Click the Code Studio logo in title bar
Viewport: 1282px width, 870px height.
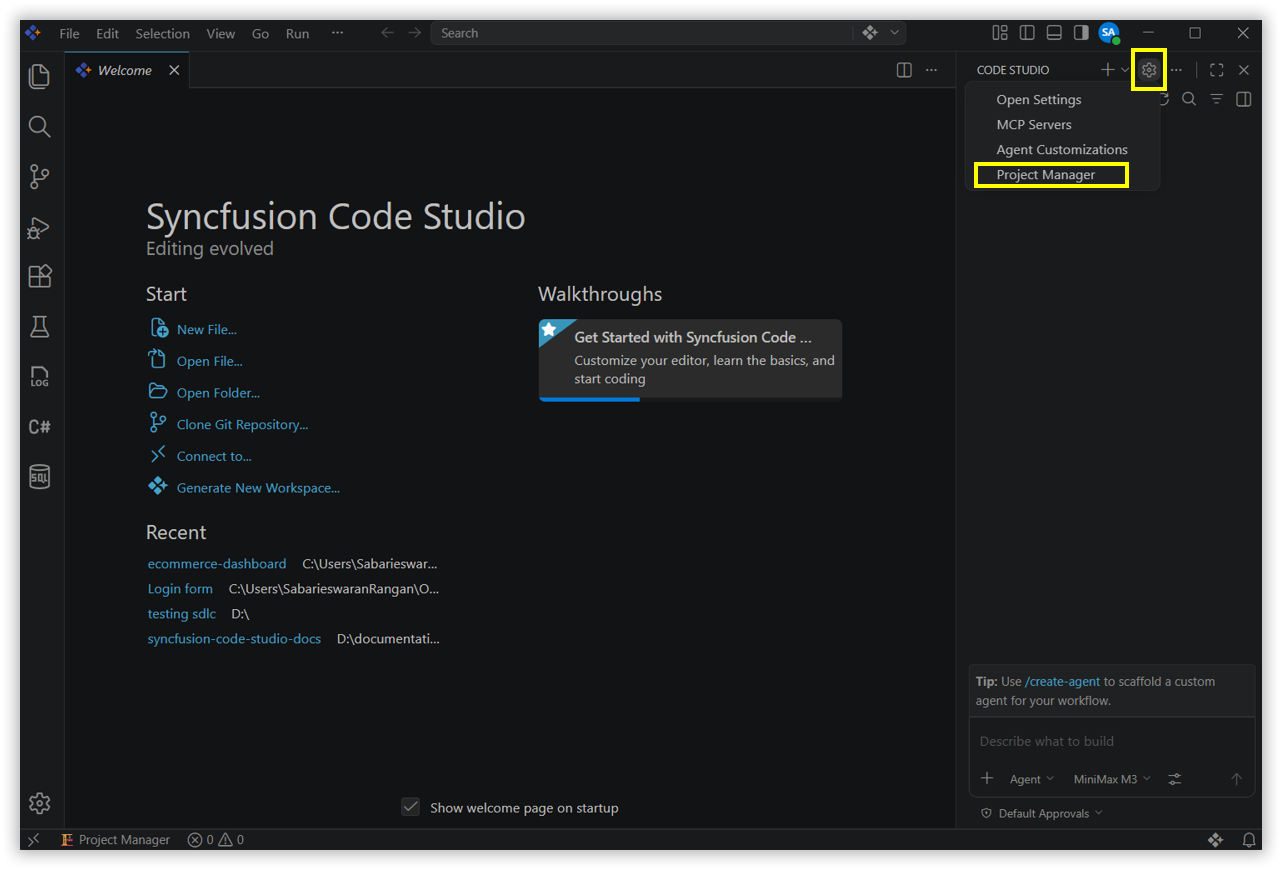[33, 33]
